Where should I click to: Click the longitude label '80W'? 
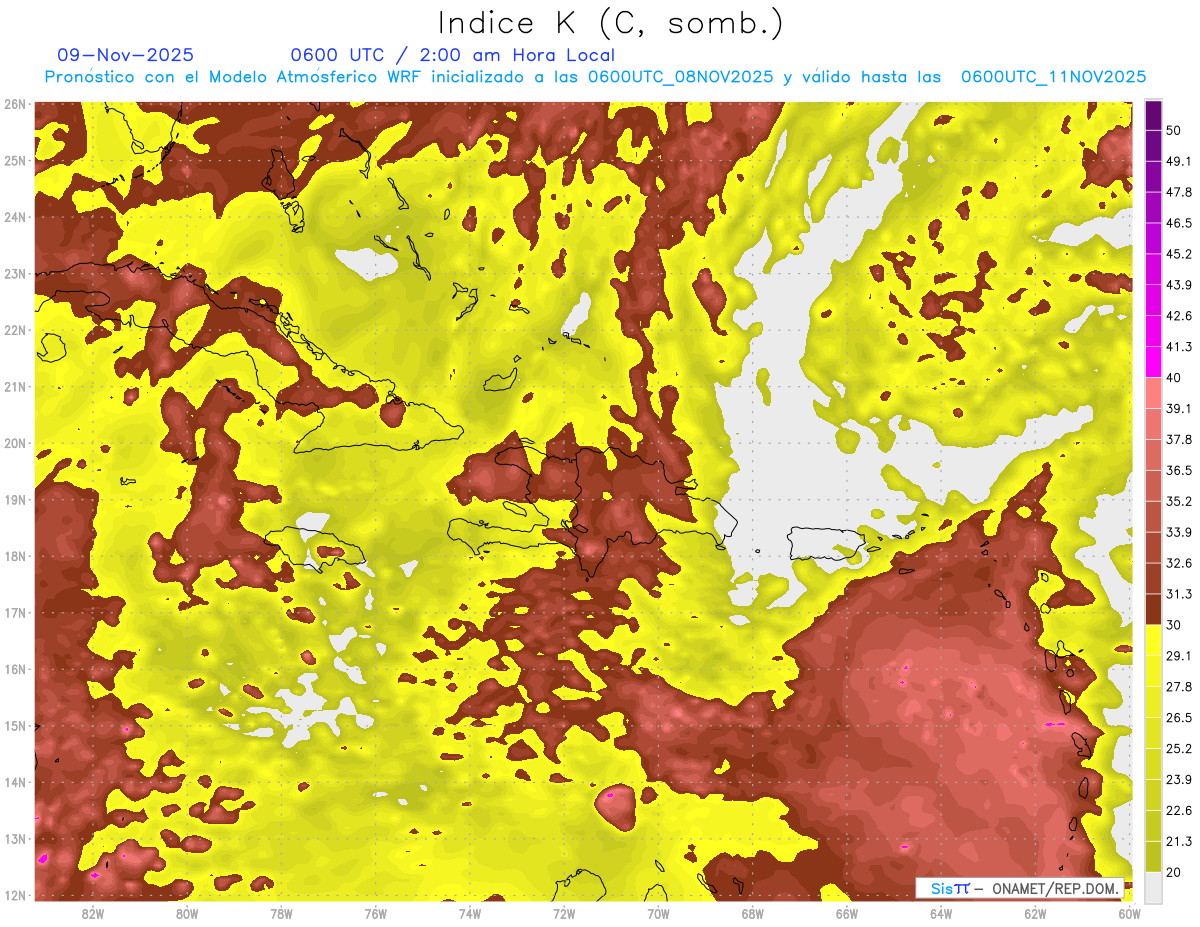(187, 913)
